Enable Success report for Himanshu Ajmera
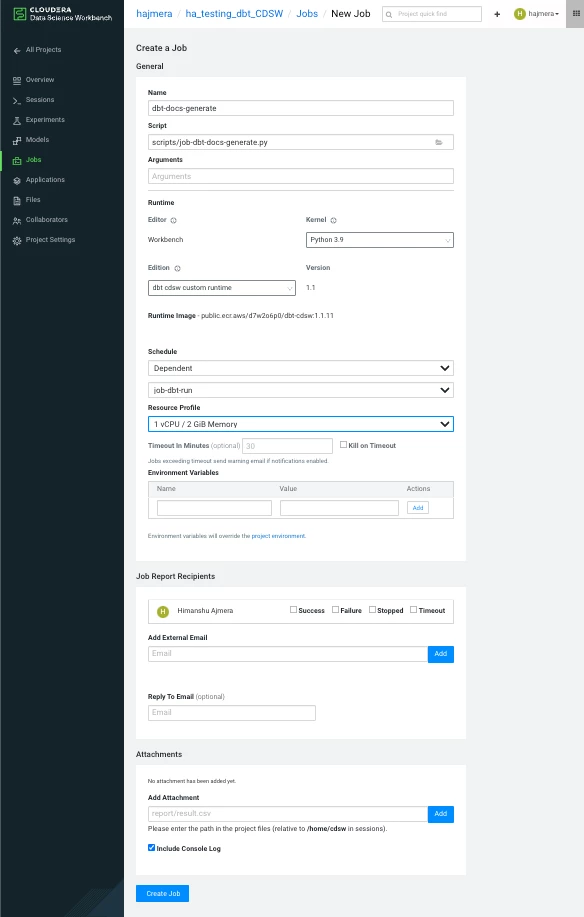Image resolution: width=584 pixels, height=917 pixels. [x=293, y=609]
